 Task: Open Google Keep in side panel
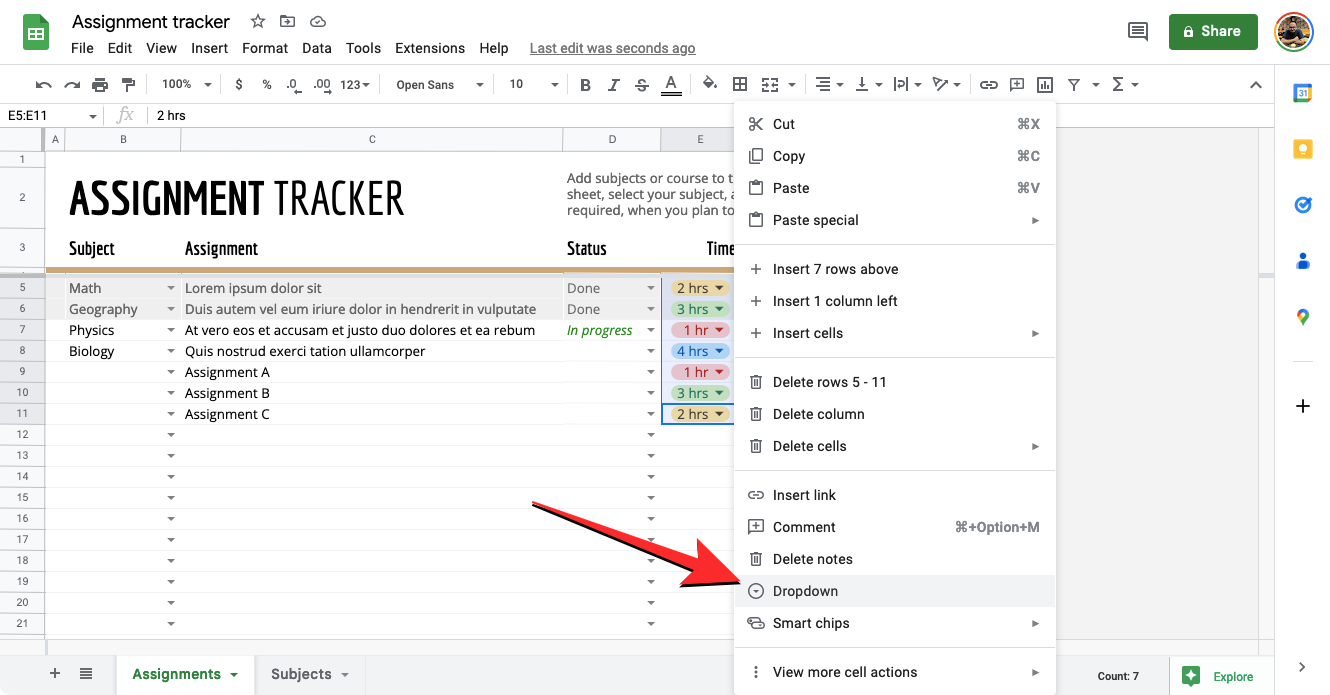click(x=1302, y=149)
